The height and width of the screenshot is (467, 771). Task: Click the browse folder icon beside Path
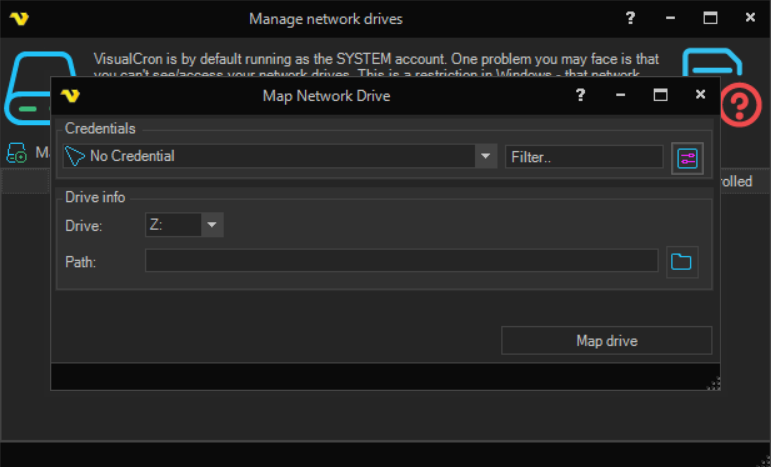click(681, 262)
